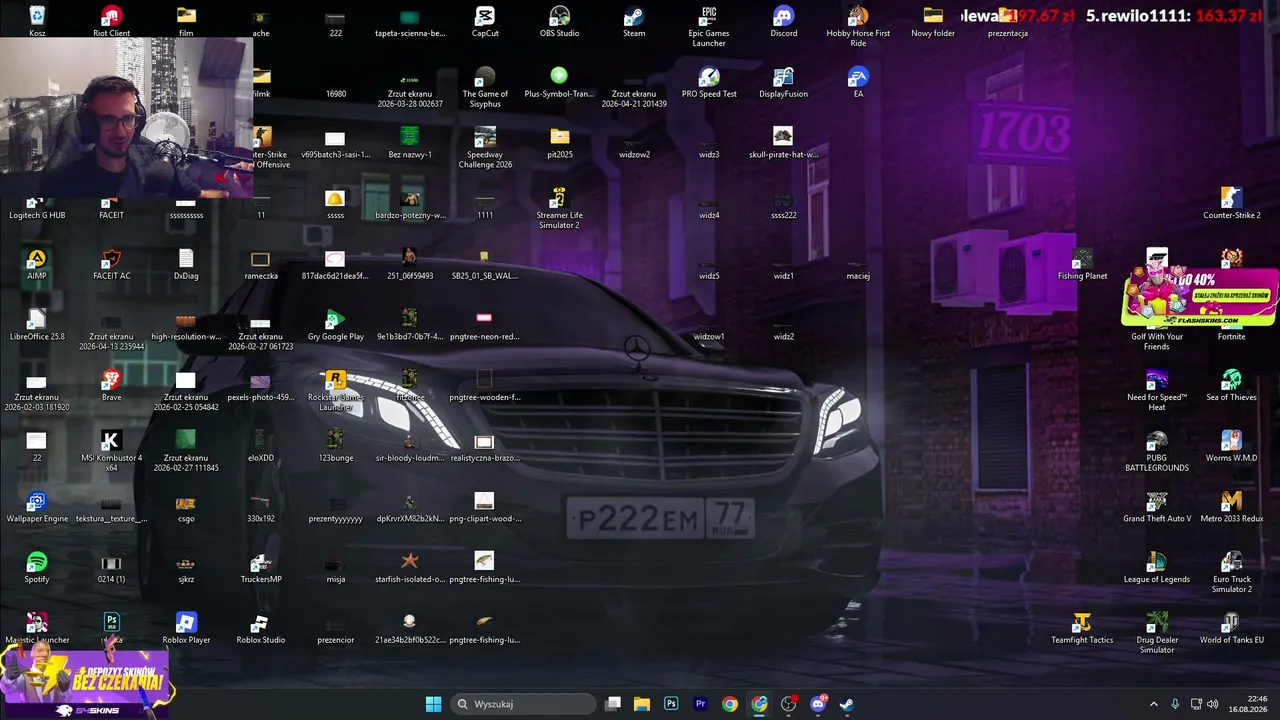Viewport: 1280px width, 720px height.
Task: Select The Game of Sisyphus icon
Action: pyautogui.click(x=485, y=88)
